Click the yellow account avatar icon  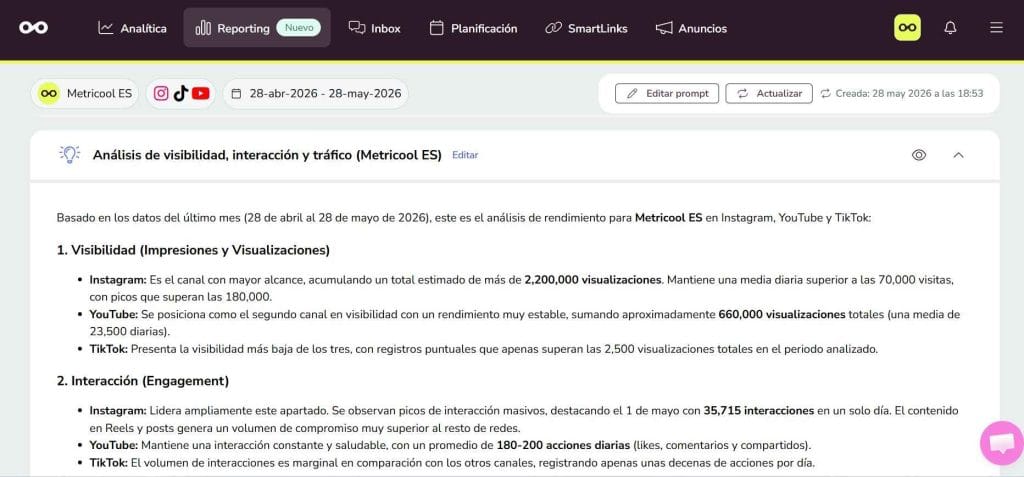coord(907,27)
